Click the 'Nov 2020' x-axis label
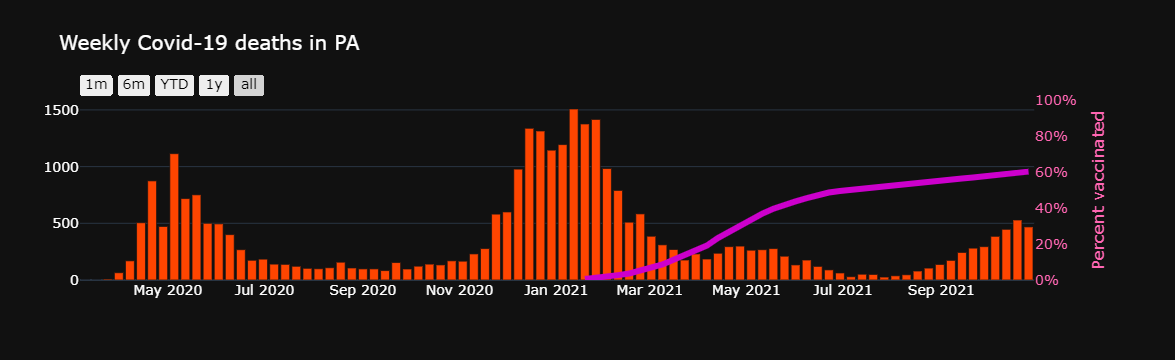 (x=459, y=290)
